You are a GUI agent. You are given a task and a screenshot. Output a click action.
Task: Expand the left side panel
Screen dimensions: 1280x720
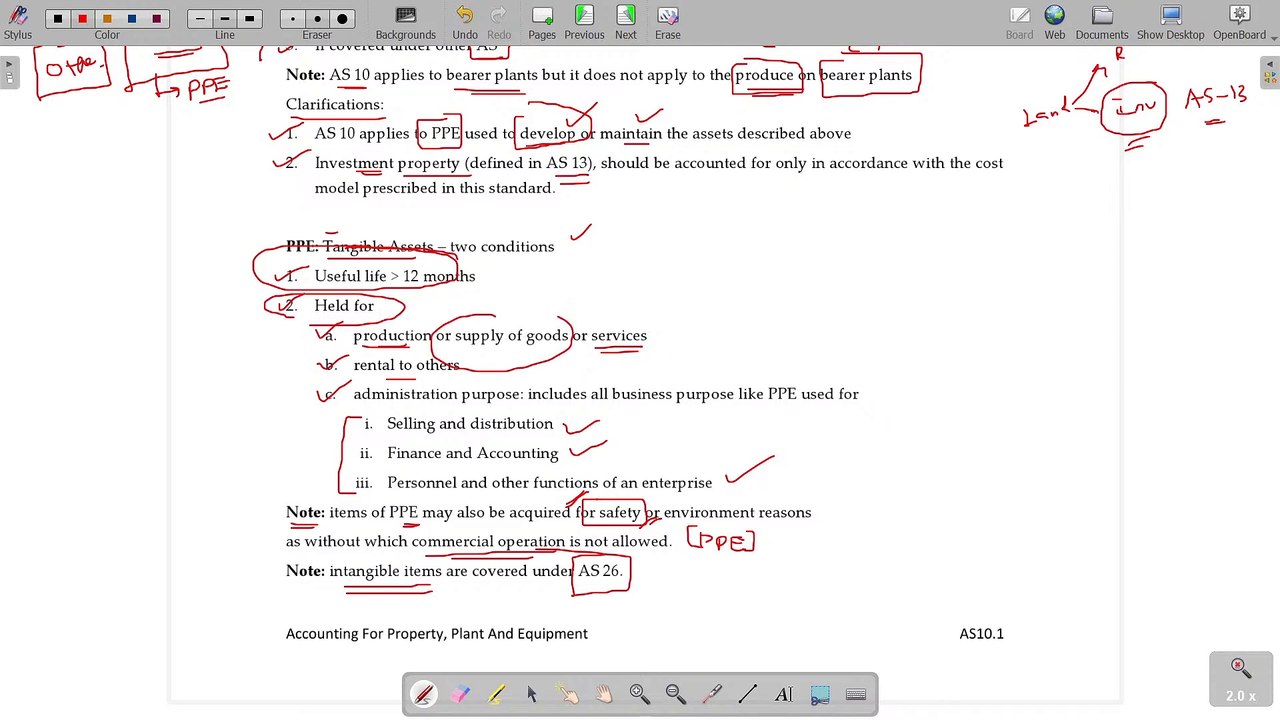9,74
